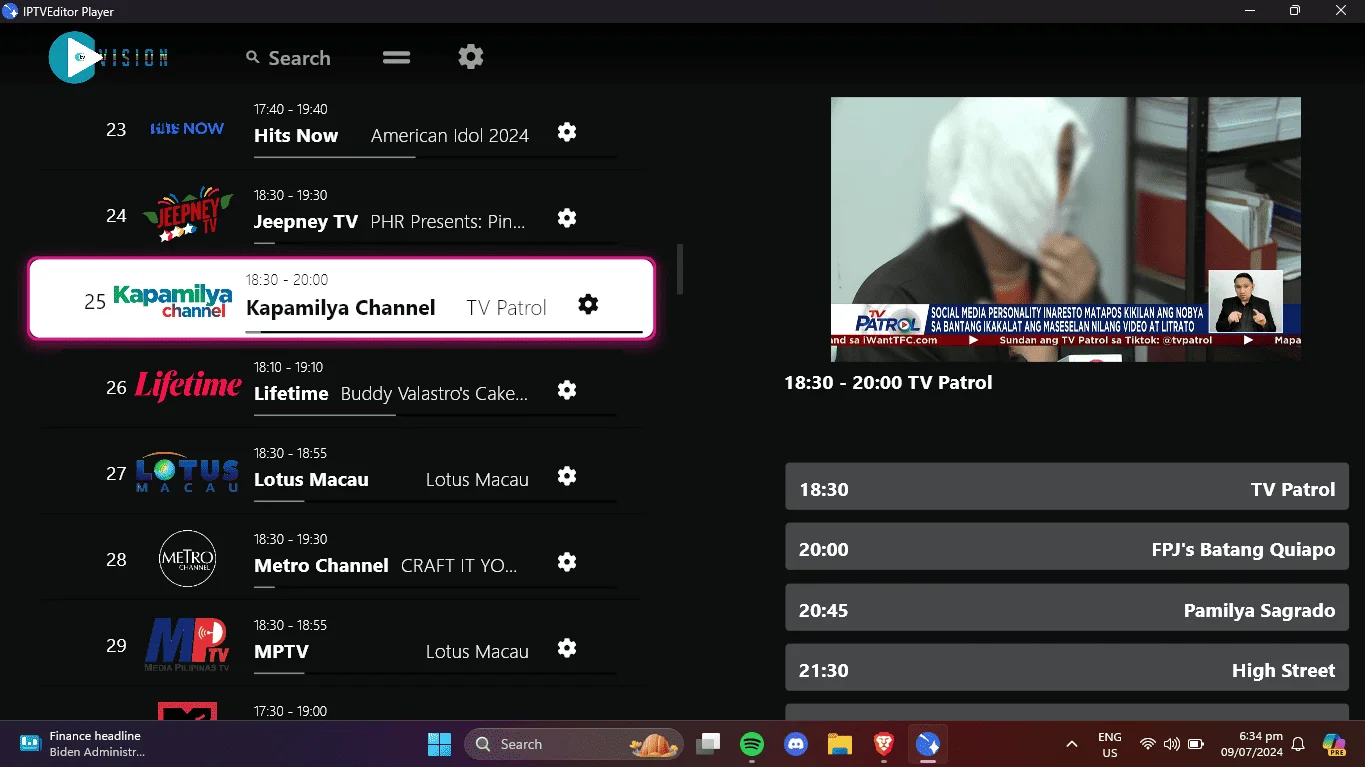Click CRAFT IT YO... program title
Viewport: 1365px width, 767px height.
[459, 566]
